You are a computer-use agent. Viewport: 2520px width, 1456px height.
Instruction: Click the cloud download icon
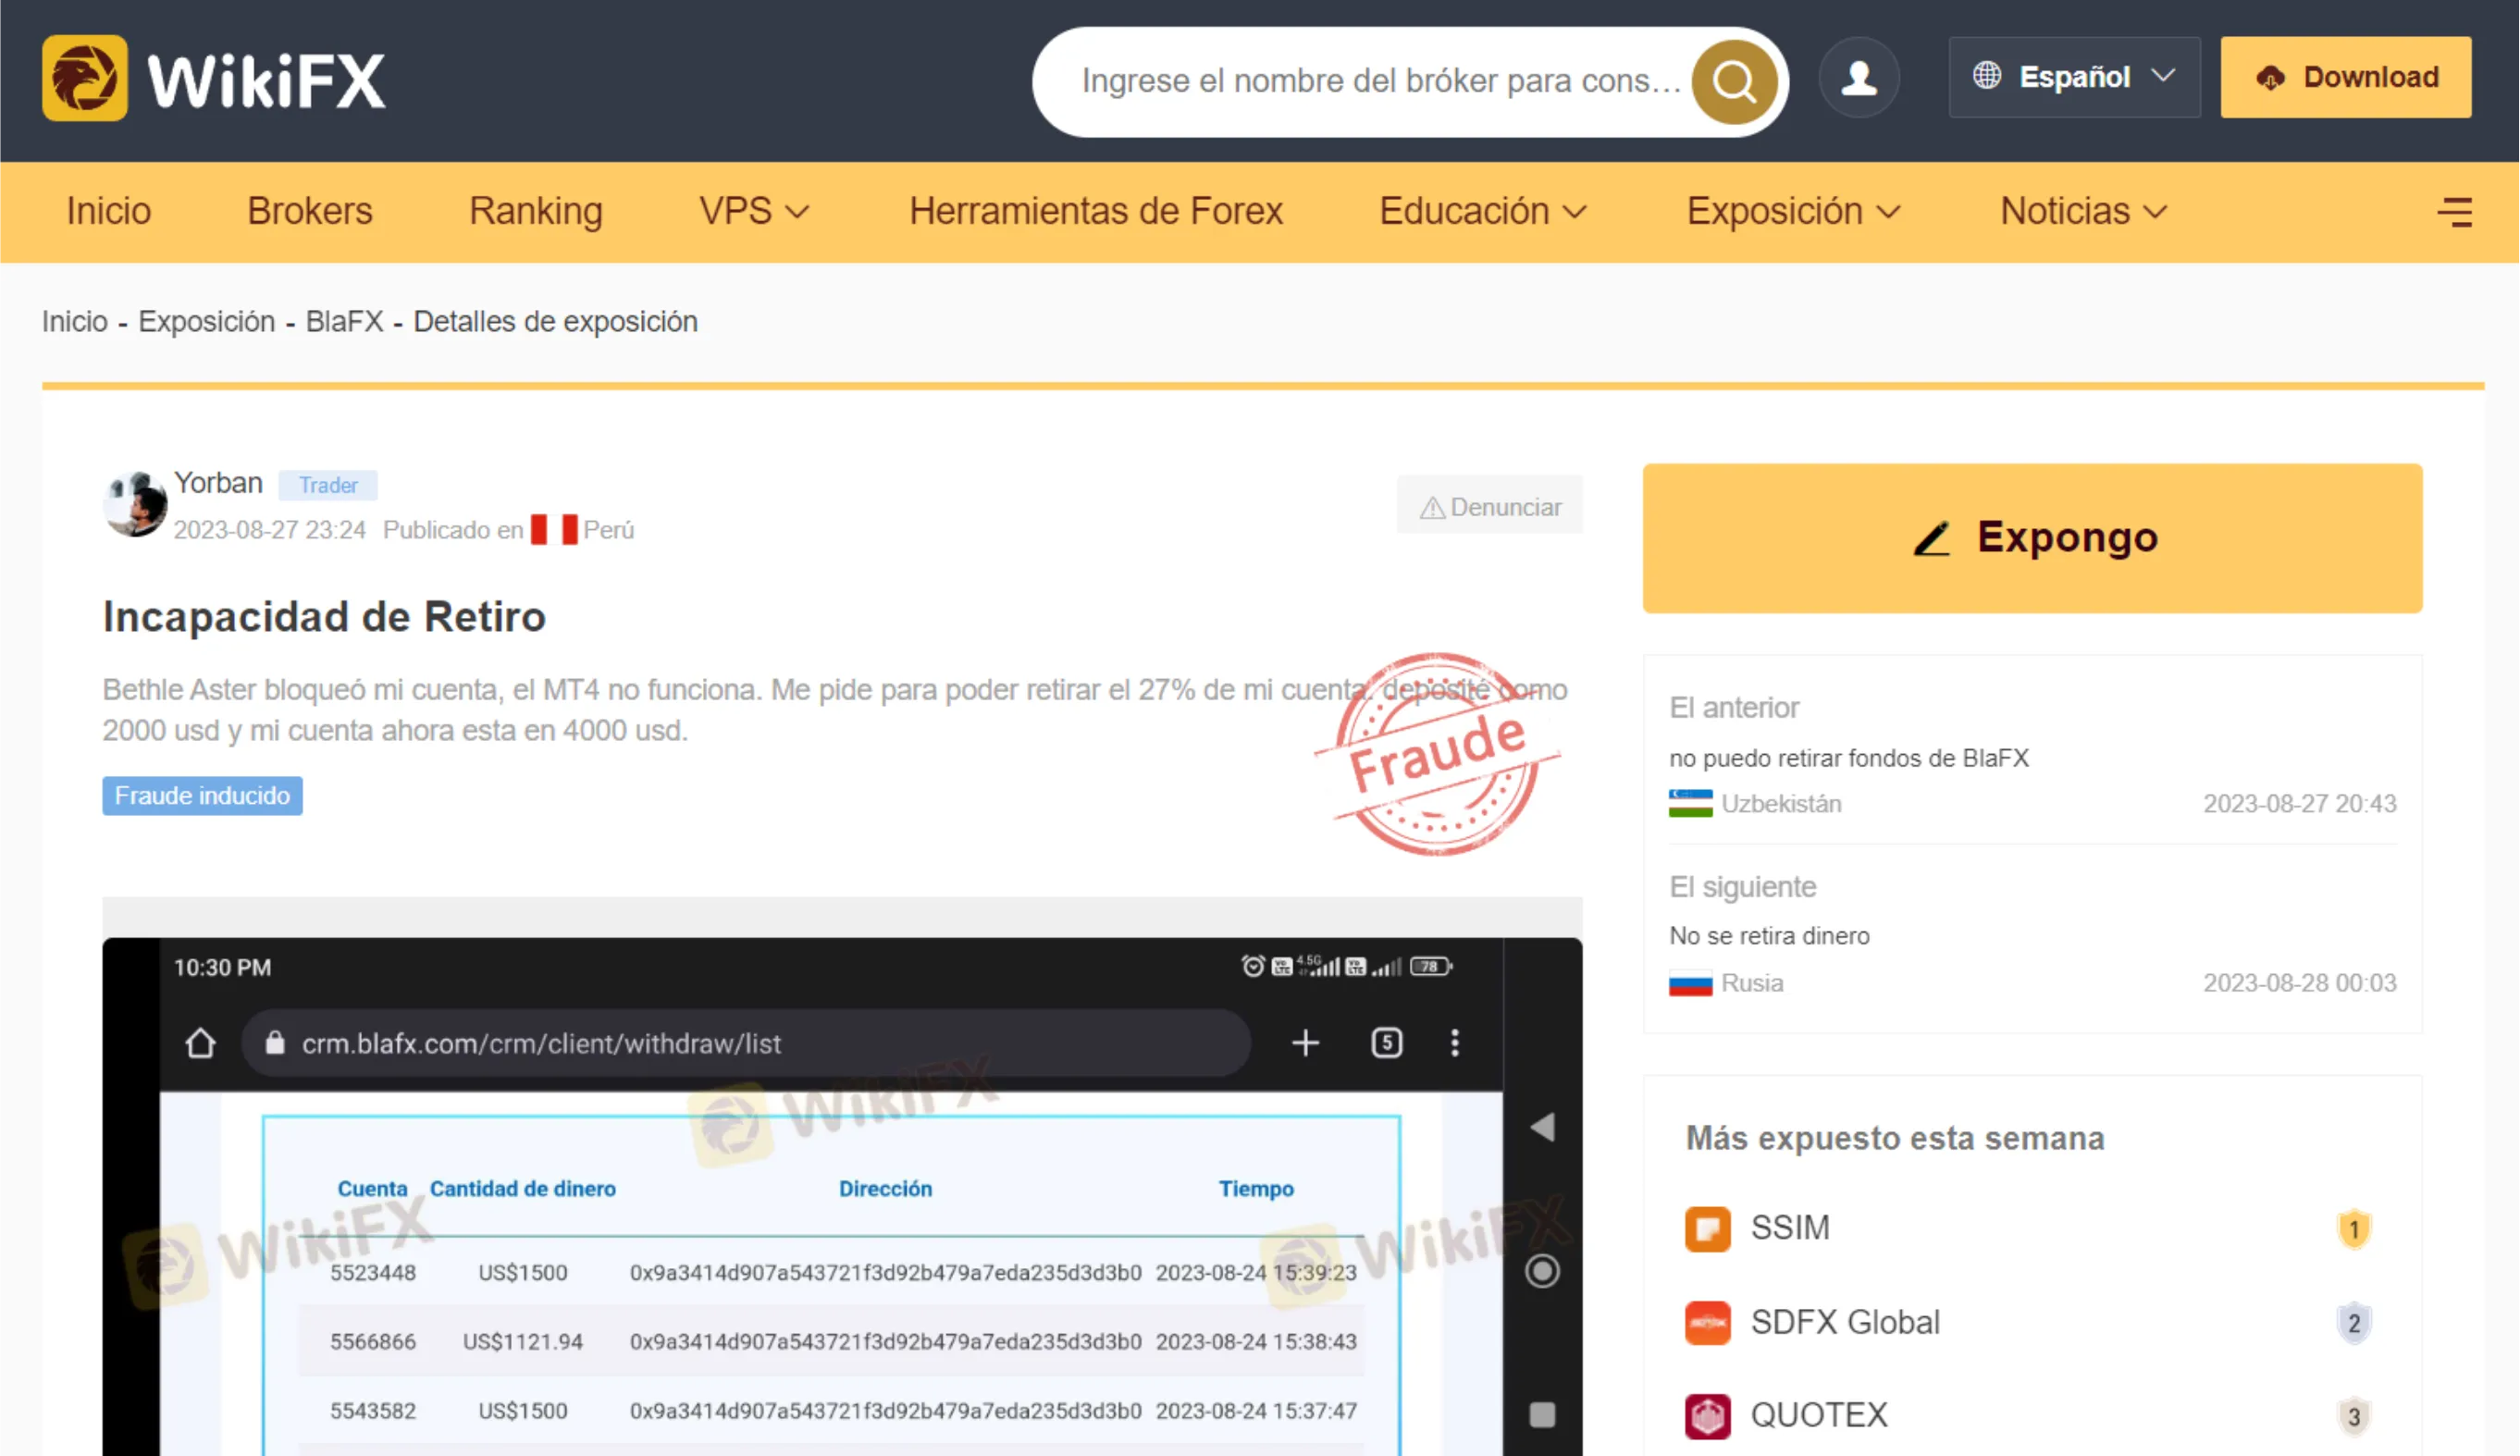click(x=2271, y=77)
